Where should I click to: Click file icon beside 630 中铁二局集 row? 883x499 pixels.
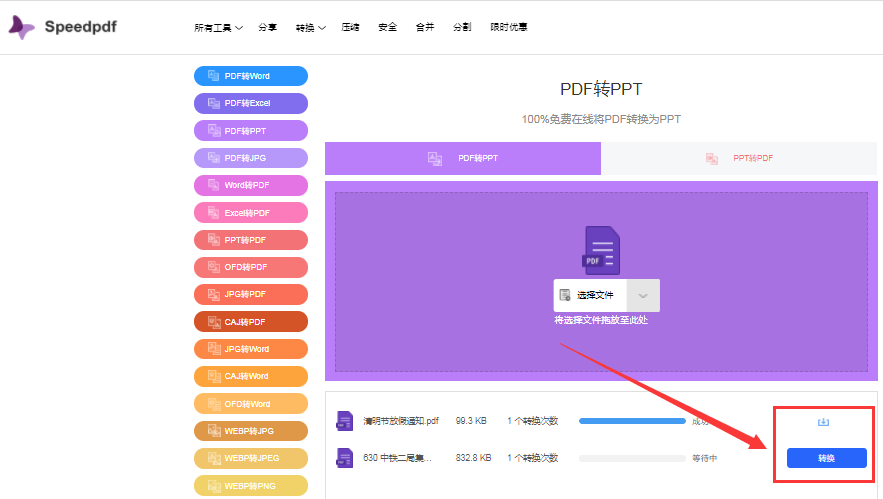[x=345, y=458]
